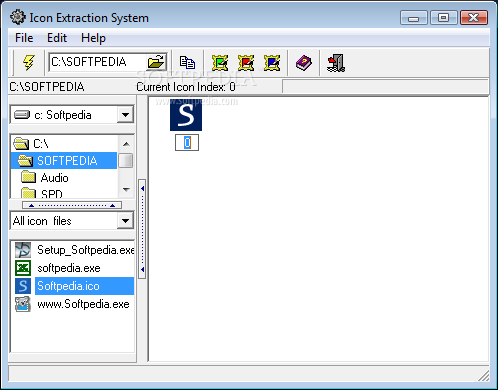This screenshot has width=498, height=390.
Task: Click the horizontal splitter below folder list
Action: [72, 205]
